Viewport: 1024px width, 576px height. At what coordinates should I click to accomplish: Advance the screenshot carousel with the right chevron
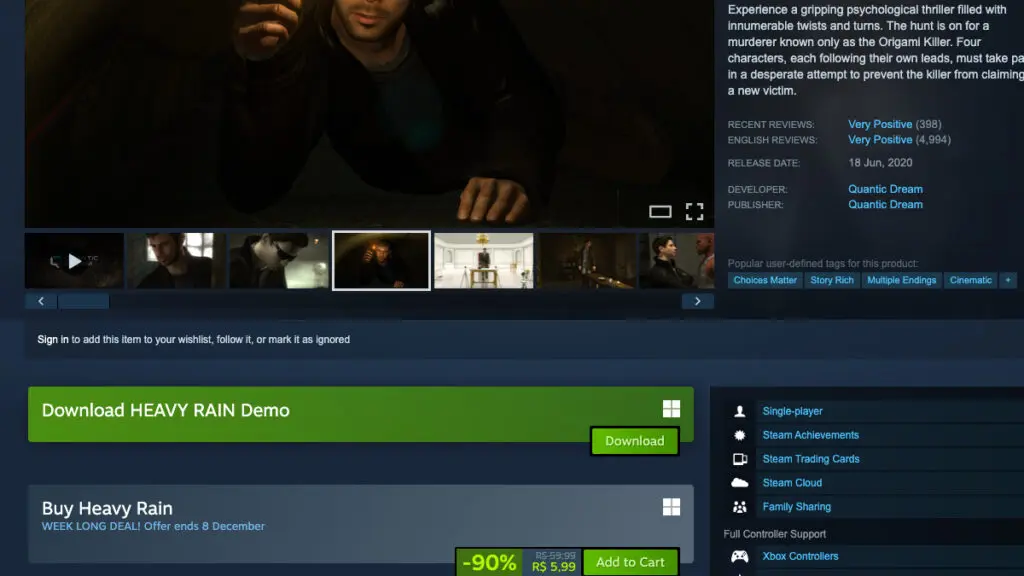point(697,300)
